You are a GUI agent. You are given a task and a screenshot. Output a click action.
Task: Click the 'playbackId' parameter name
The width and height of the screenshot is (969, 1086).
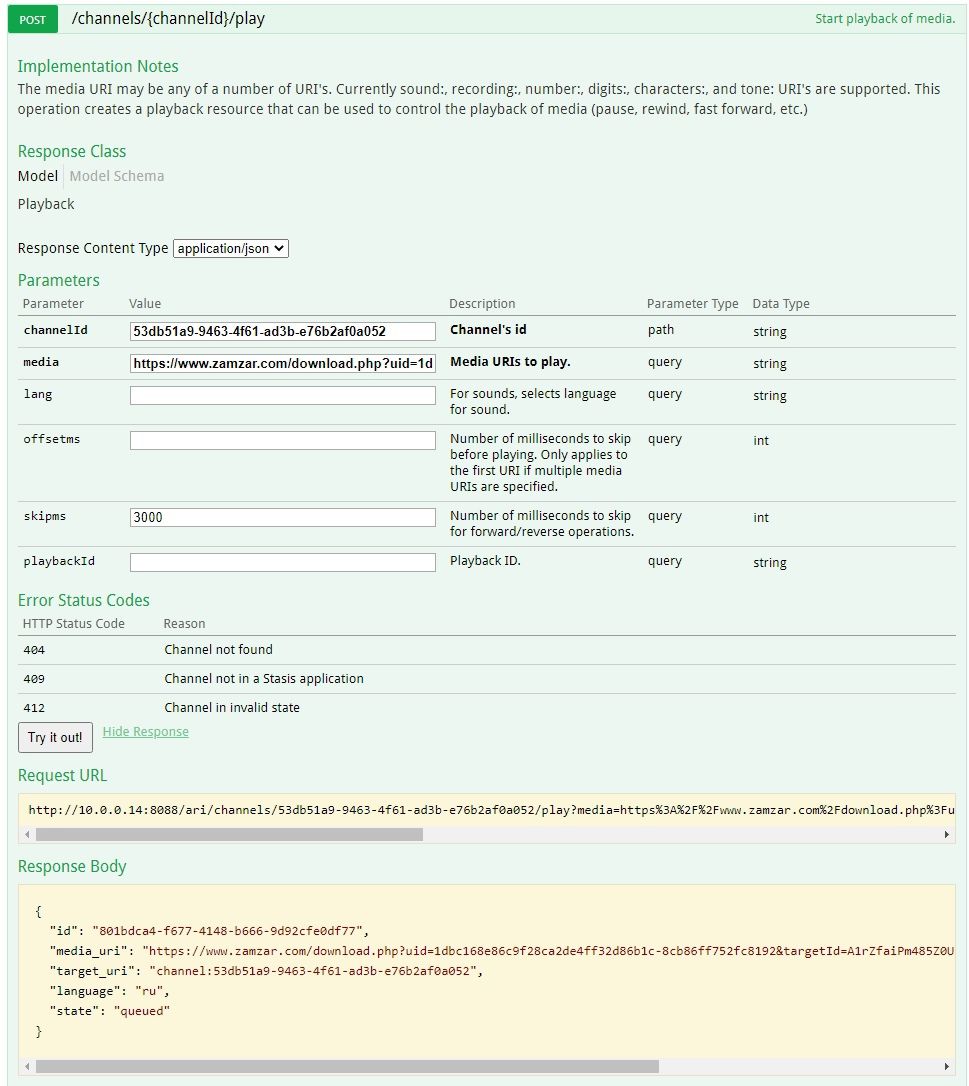pyautogui.click(x=59, y=562)
